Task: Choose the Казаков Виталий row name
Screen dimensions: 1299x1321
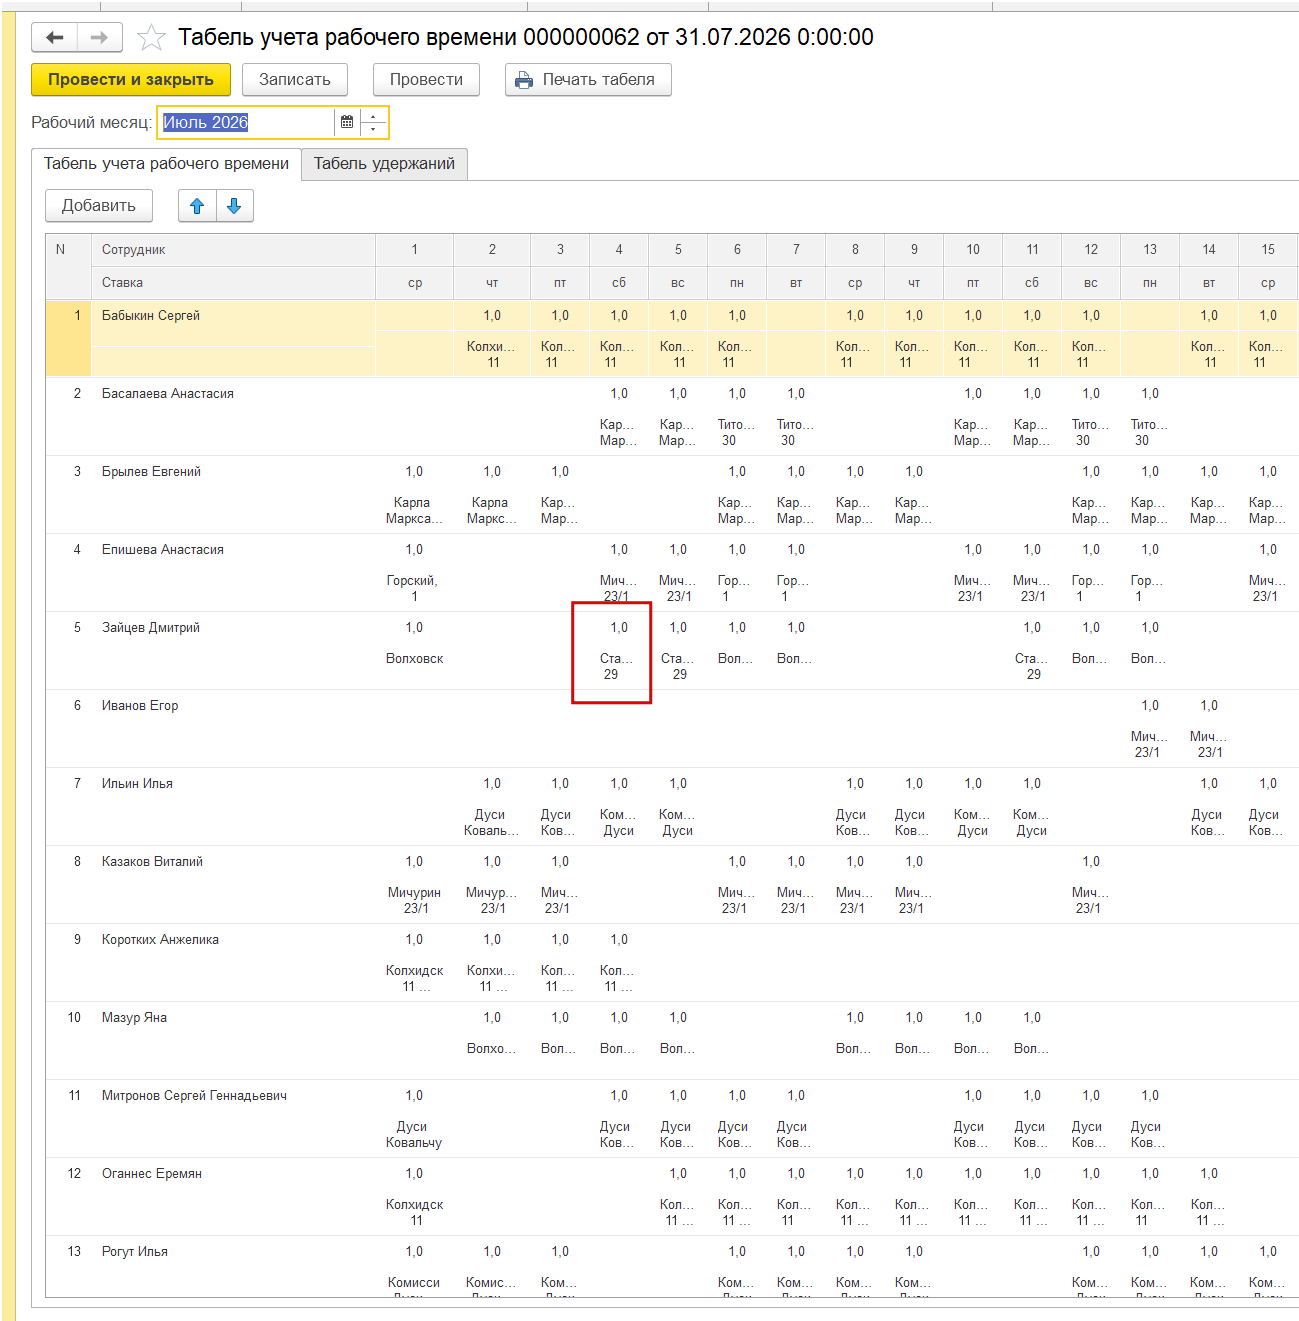Action: point(152,862)
